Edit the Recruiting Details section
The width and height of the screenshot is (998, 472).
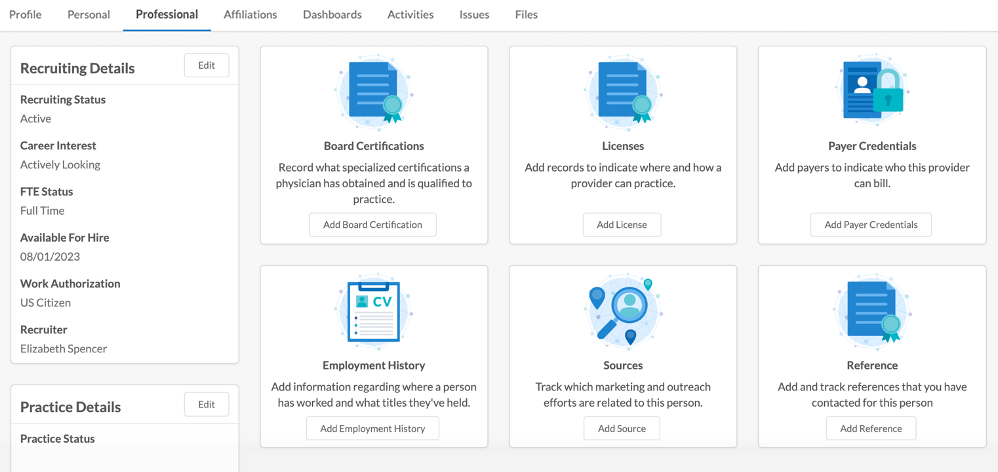[206, 65]
